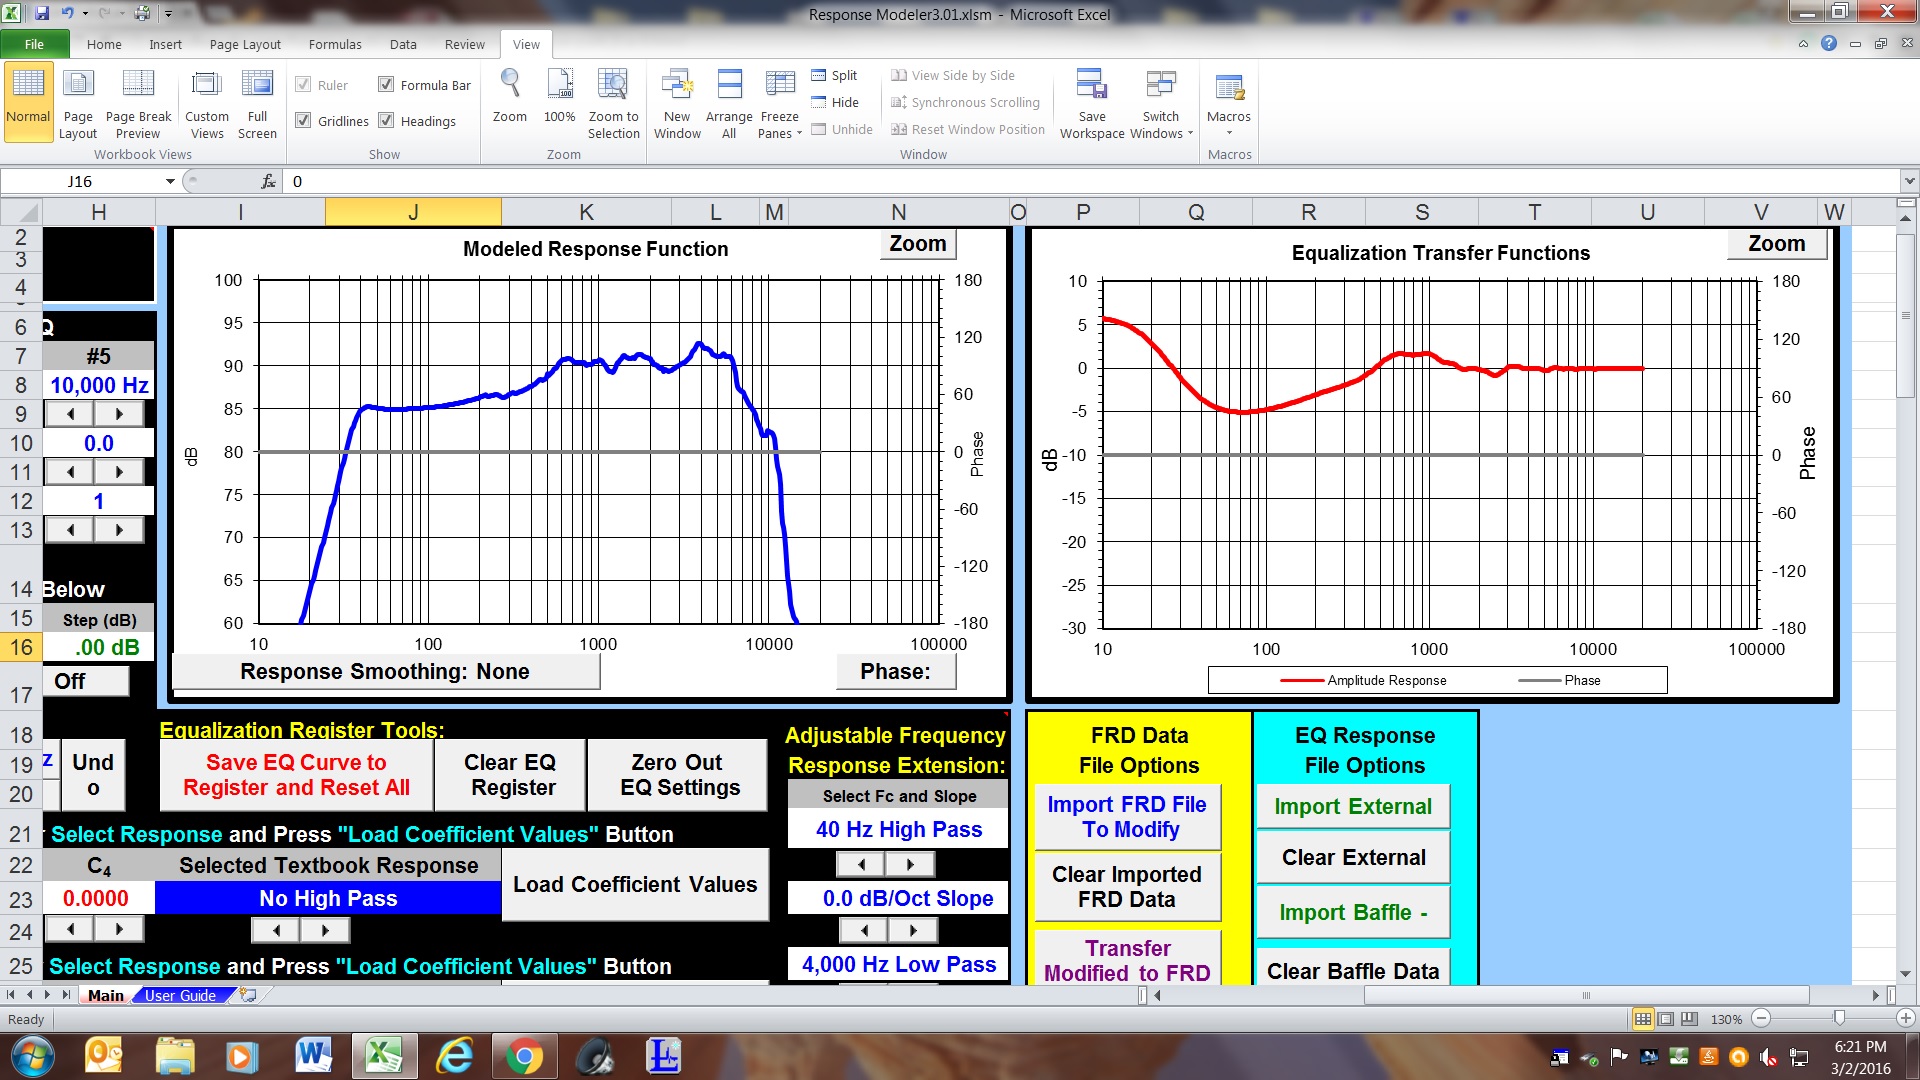Minimize the ribbon with the caret
Viewport: 1920px width, 1080px height.
coord(1803,43)
